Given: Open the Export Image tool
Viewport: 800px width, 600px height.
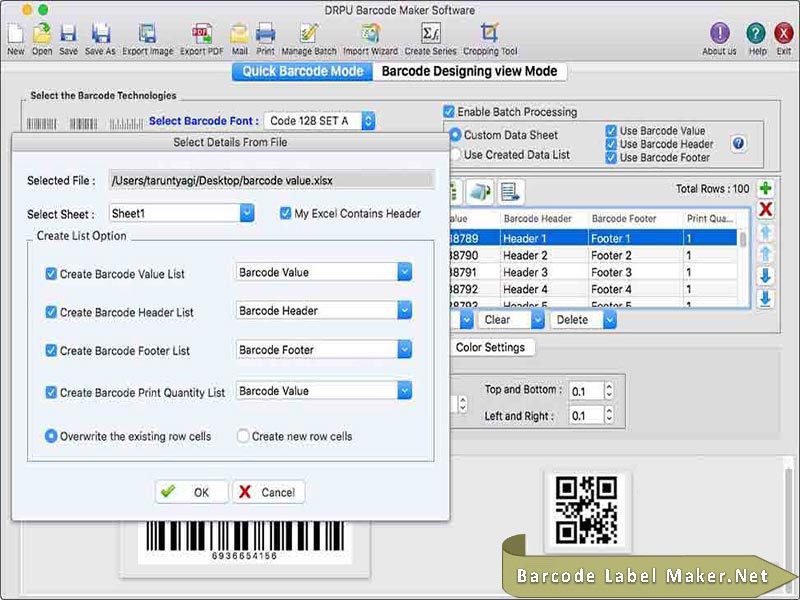Looking at the screenshot, I should tap(148, 35).
